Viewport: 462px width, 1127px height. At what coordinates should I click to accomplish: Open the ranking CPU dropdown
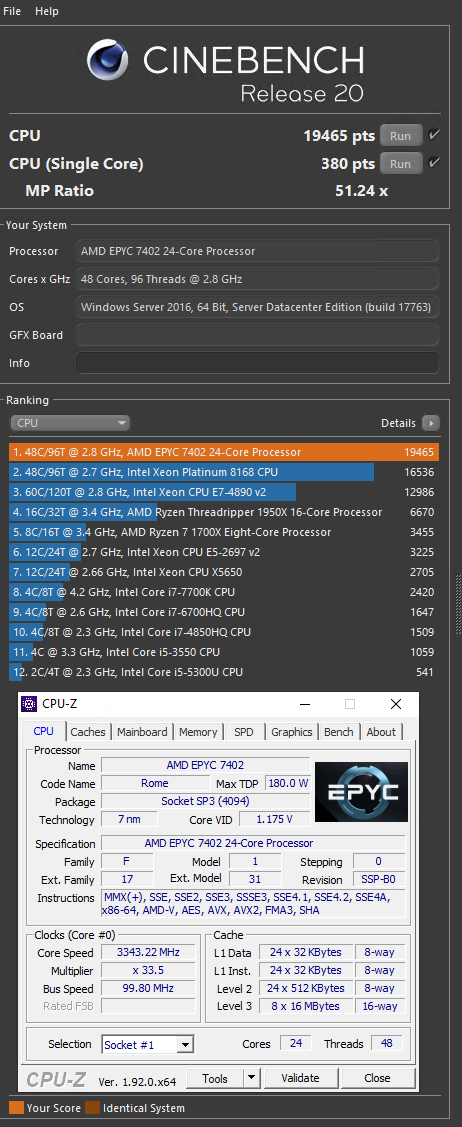[x=70, y=423]
